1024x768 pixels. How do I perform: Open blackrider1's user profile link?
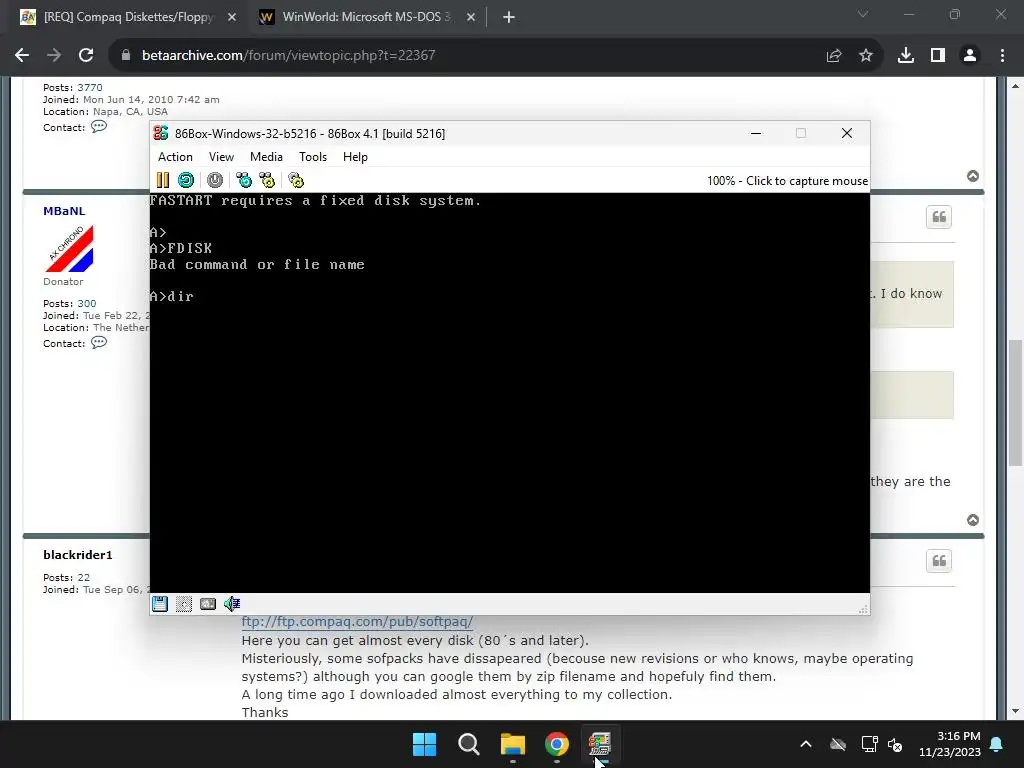pos(78,554)
